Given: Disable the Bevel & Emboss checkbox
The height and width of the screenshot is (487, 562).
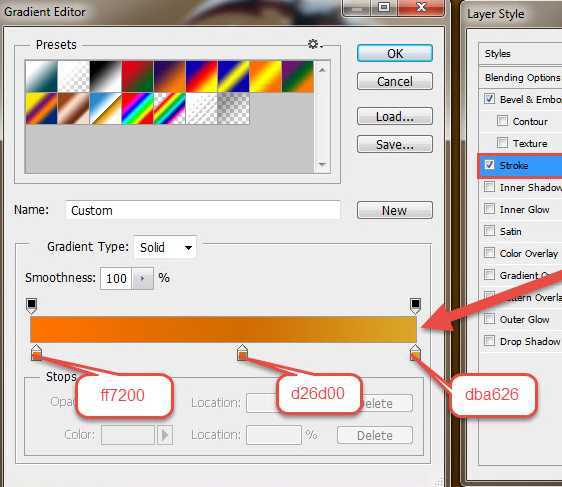Looking at the screenshot, I should 489,99.
